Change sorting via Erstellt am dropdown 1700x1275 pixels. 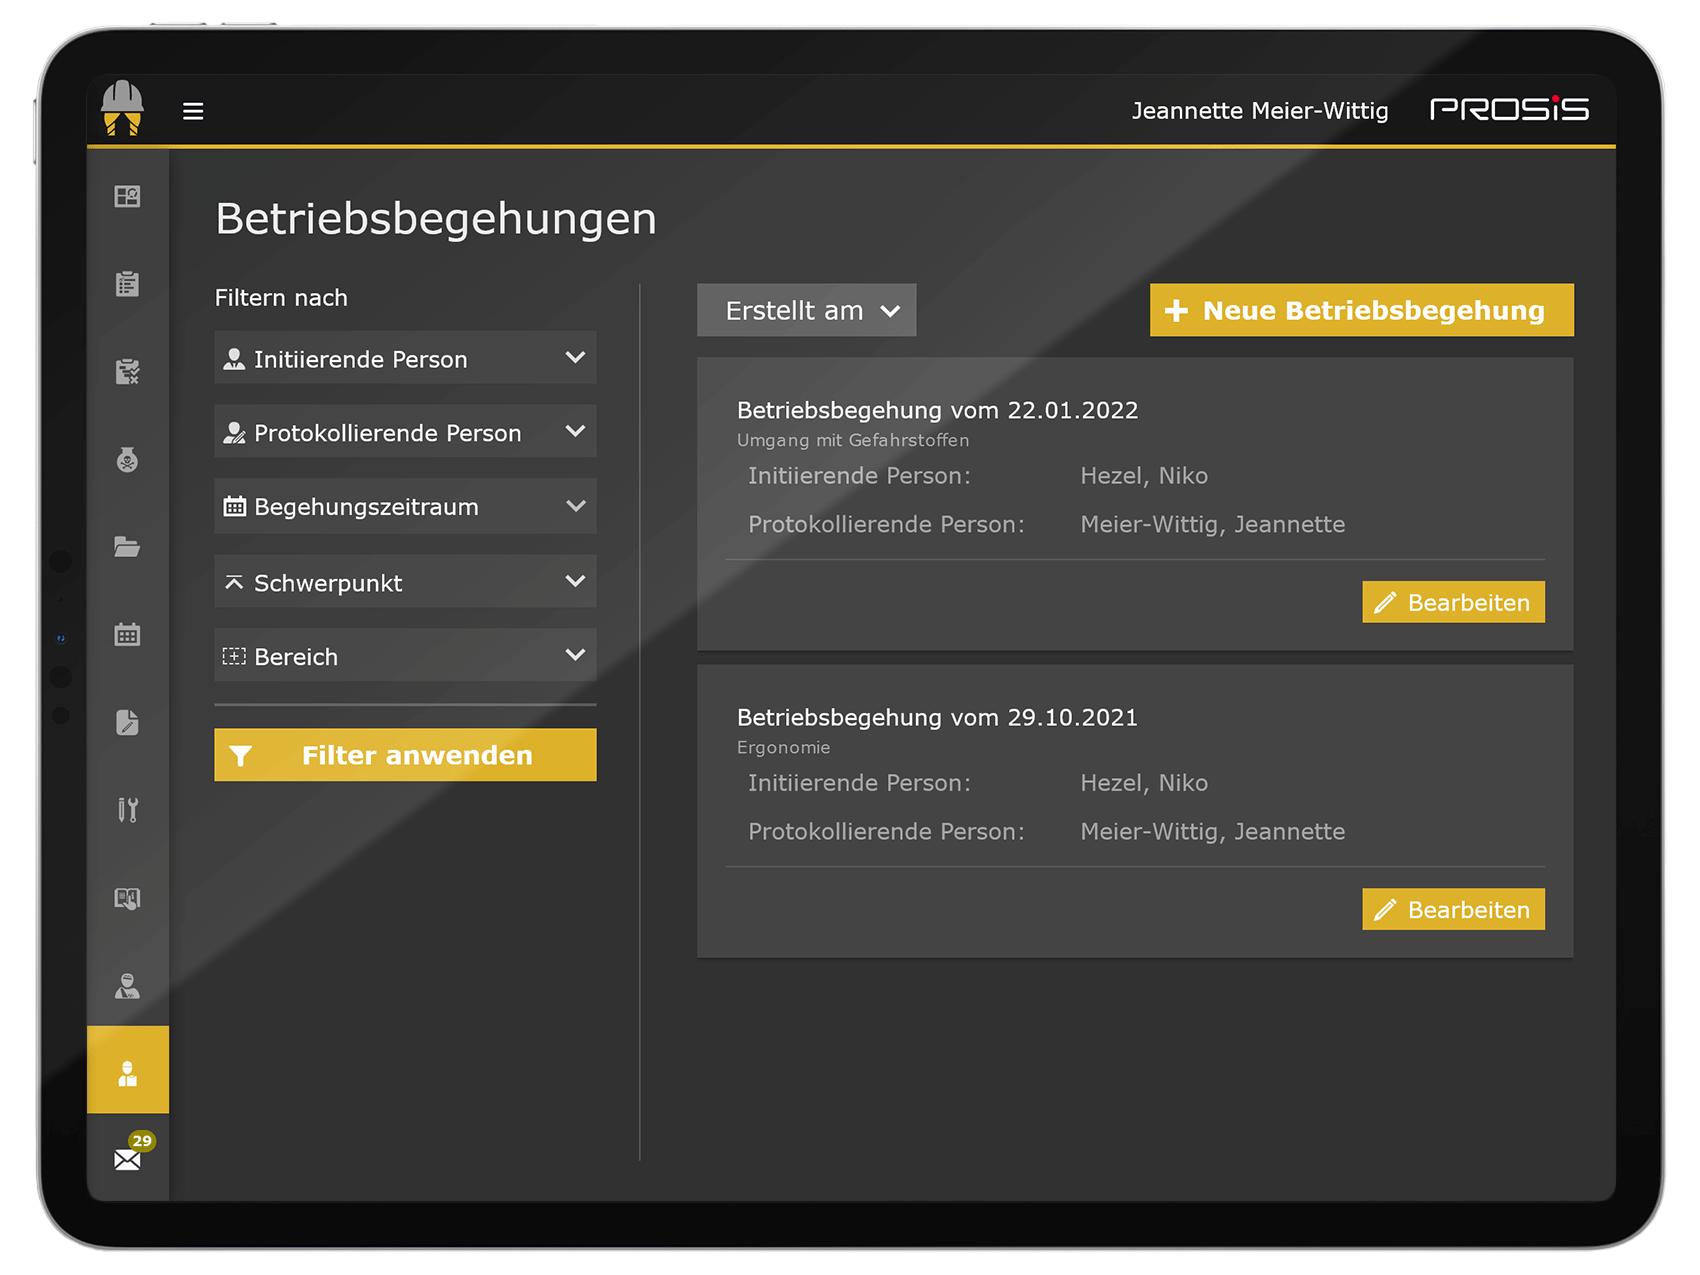806,310
